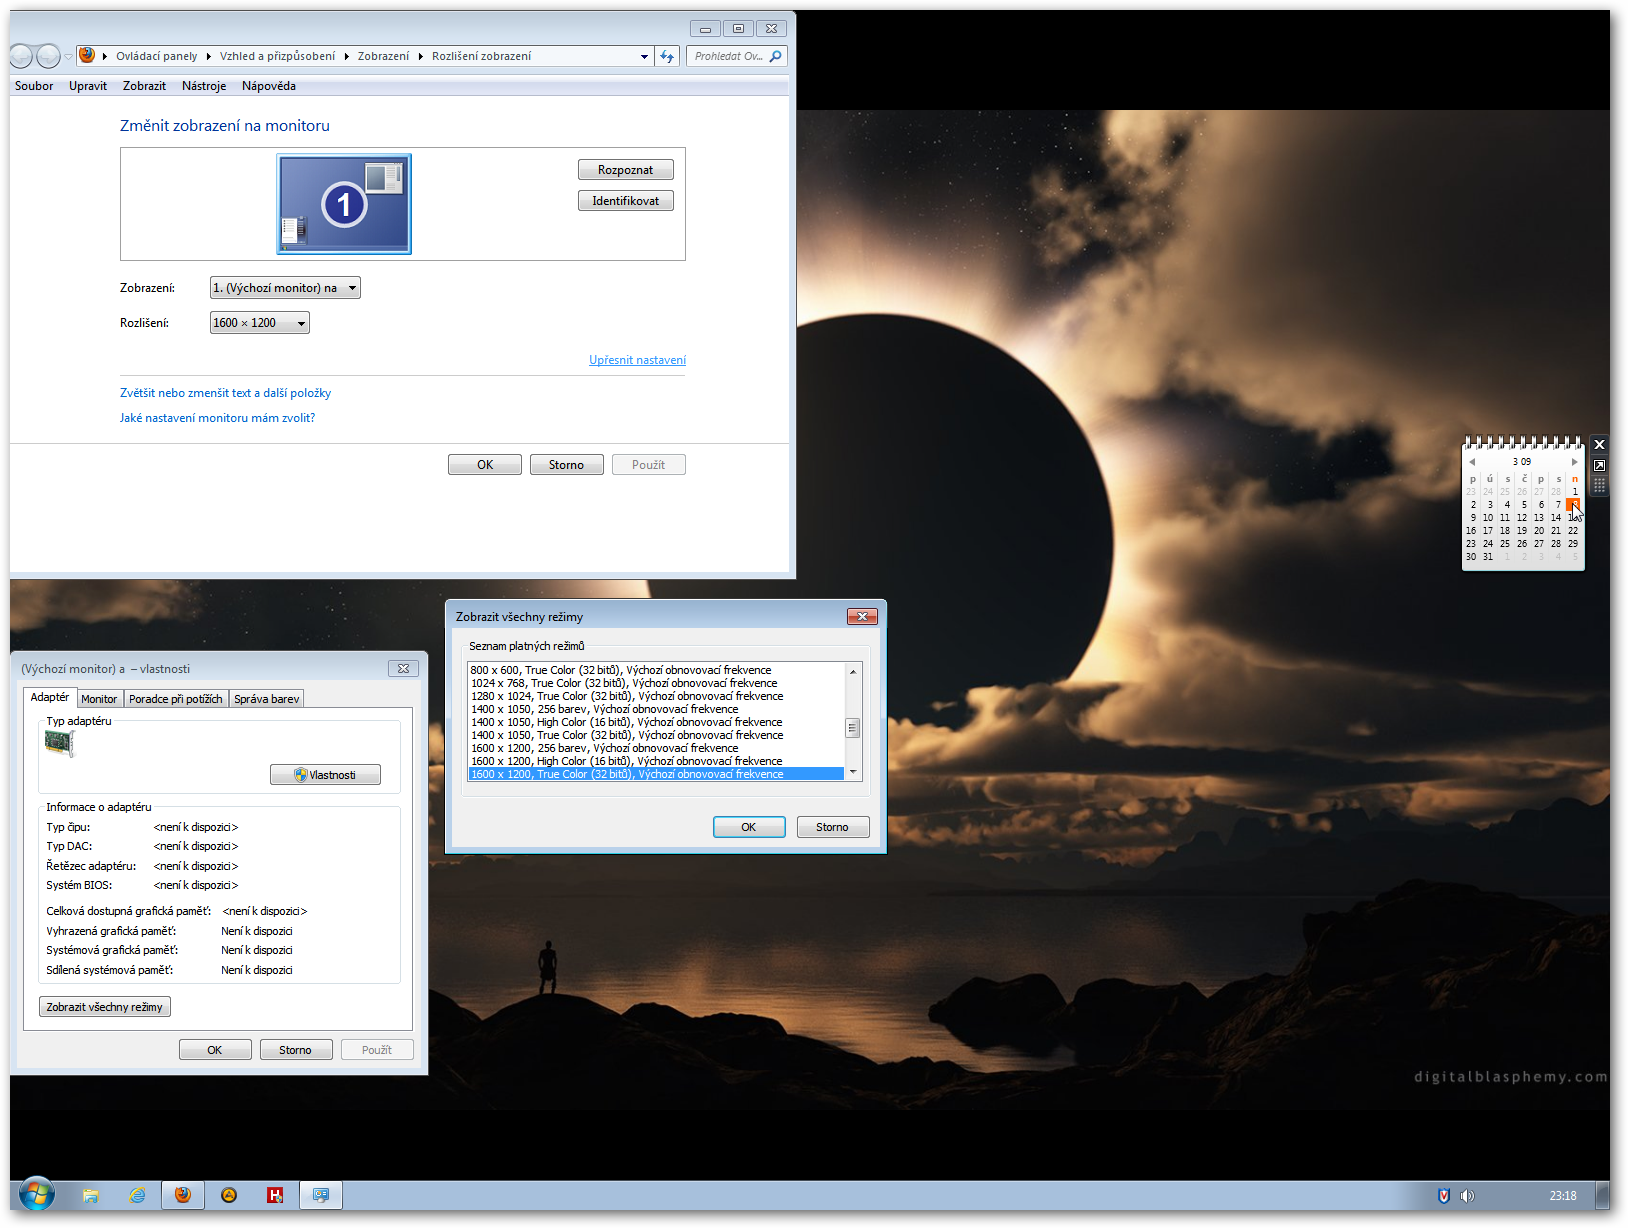Select 1600 x 1200, 256 barev mode

coord(656,748)
